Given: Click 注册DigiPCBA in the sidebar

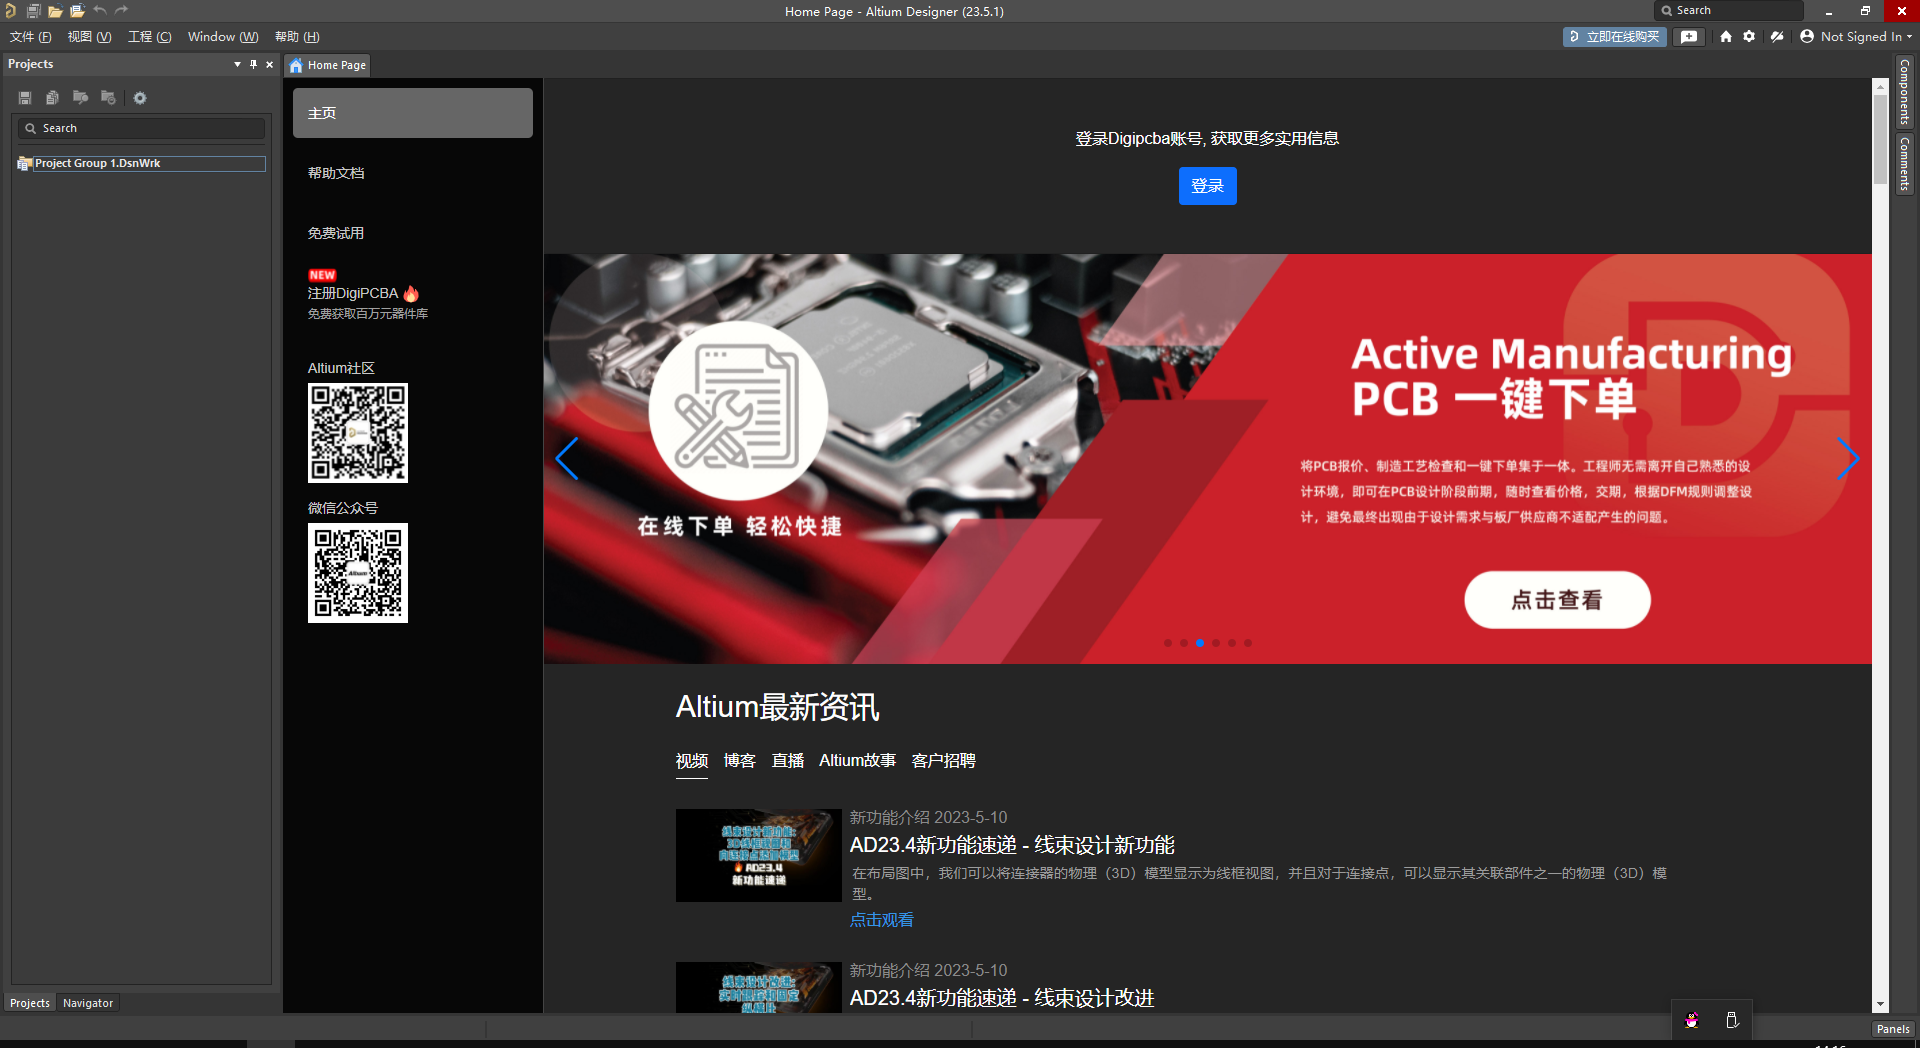Looking at the screenshot, I should [x=353, y=293].
